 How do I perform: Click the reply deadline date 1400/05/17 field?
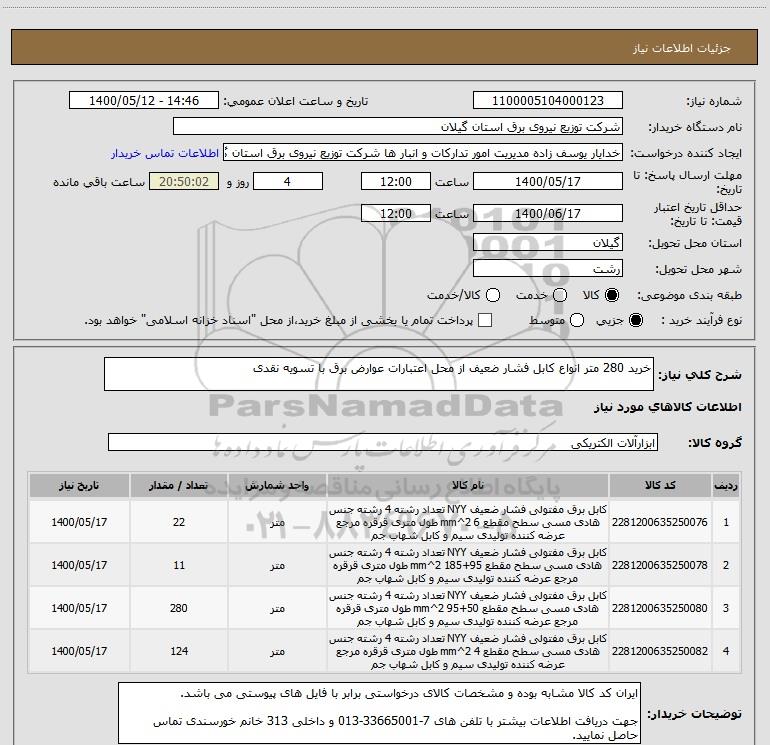click(x=548, y=181)
